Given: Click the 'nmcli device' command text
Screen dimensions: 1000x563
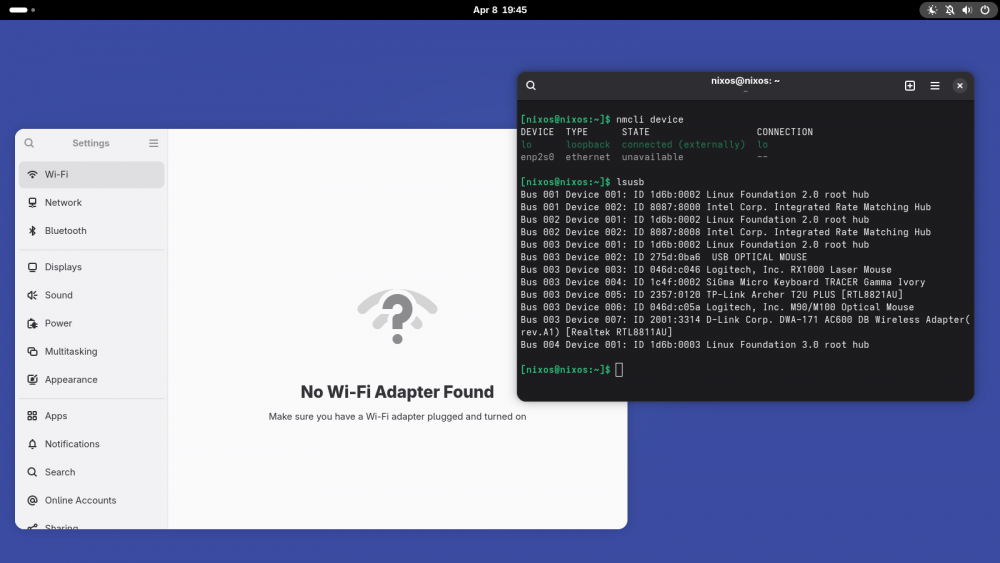Looking at the screenshot, I should [x=649, y=119].
